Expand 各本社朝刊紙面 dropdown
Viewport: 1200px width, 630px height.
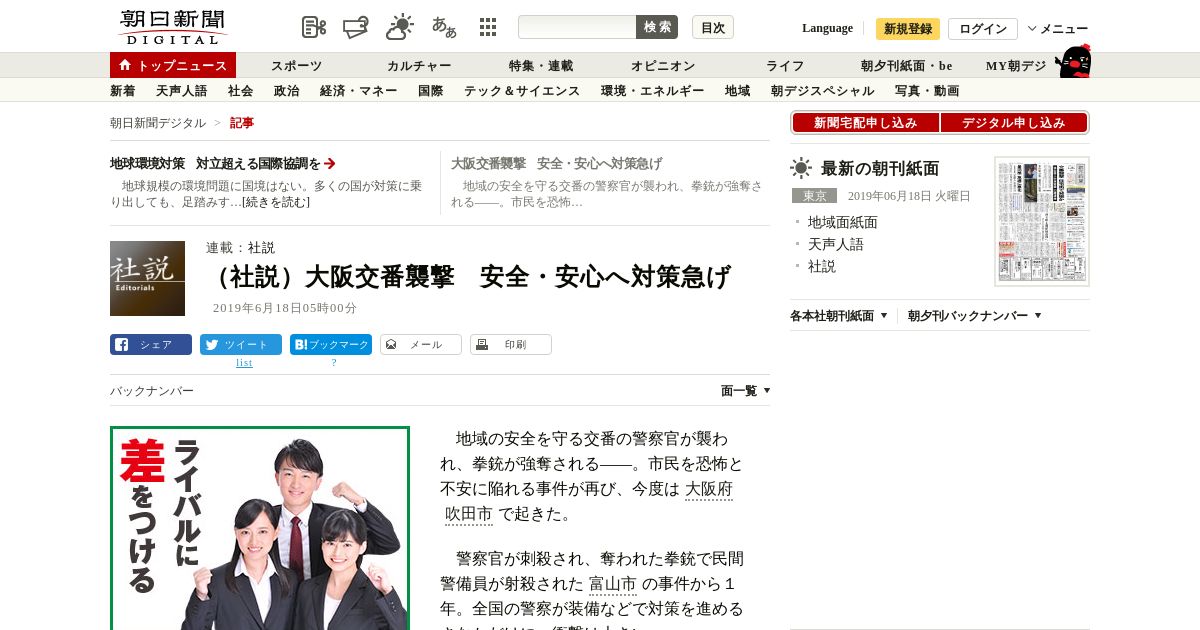(x=839, y=316)
